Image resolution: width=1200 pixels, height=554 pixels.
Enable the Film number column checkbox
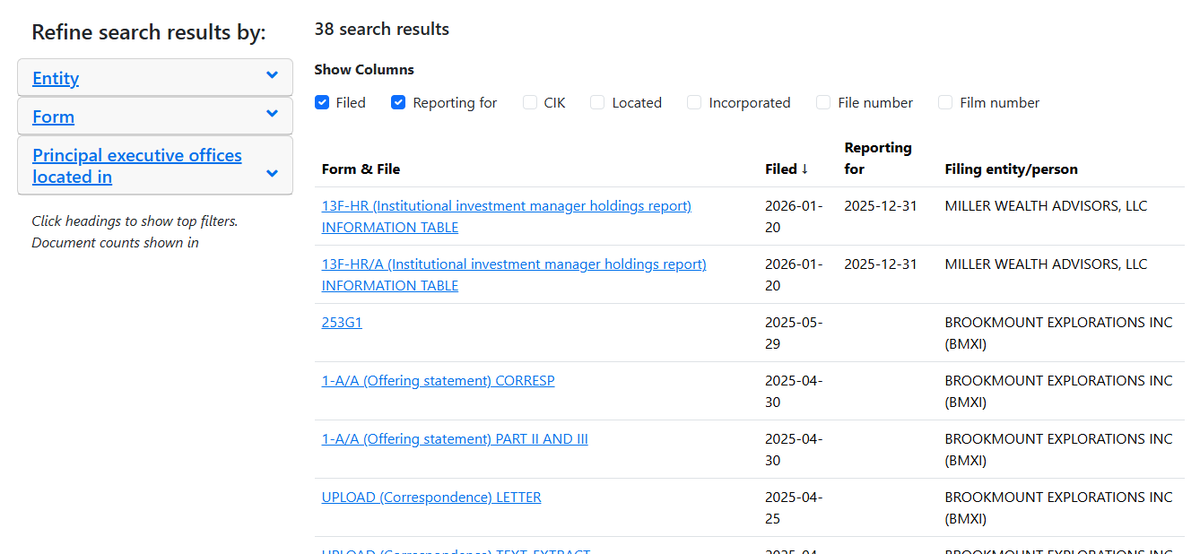click(x=945, y=102)
